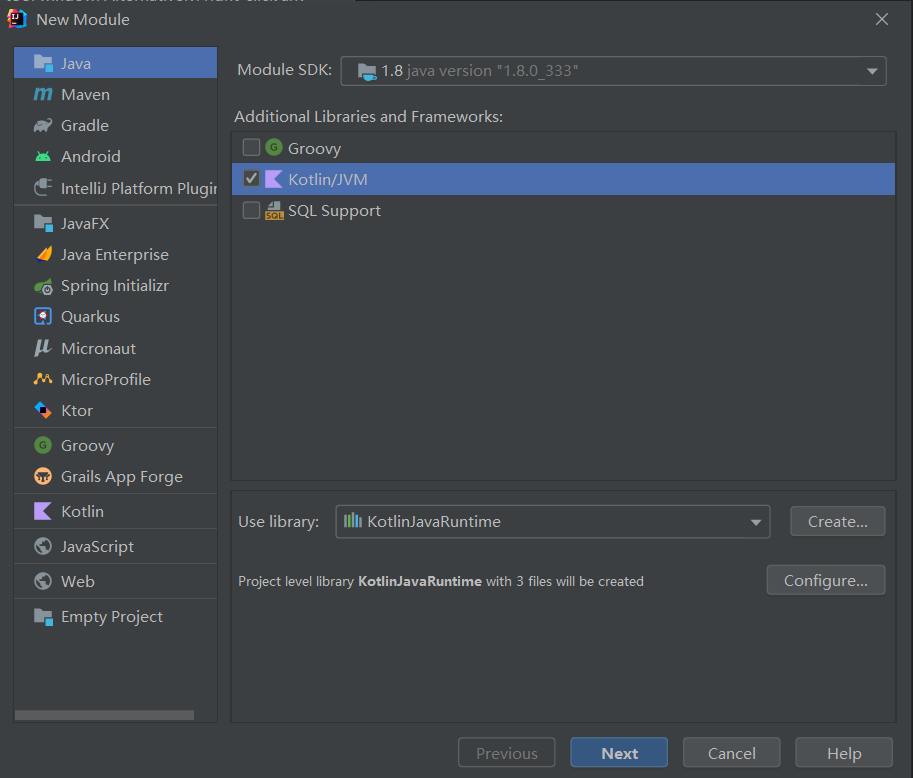Click the Cancel button
This screenshot has width=913, height=778.
point(731,752)
